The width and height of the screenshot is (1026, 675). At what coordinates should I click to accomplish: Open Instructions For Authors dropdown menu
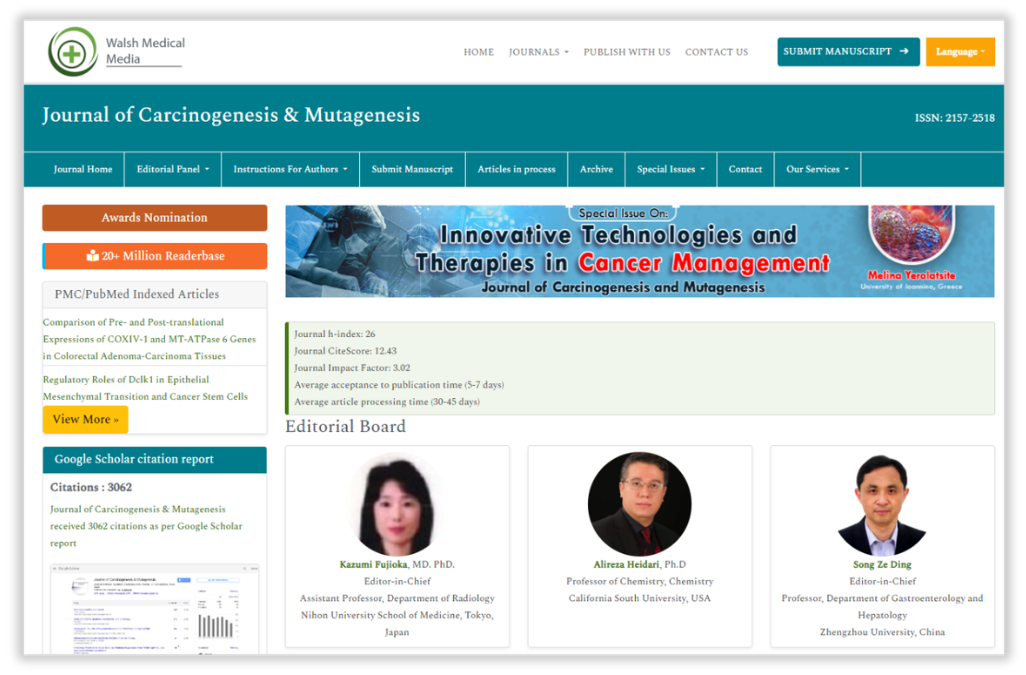click(290, 169)
